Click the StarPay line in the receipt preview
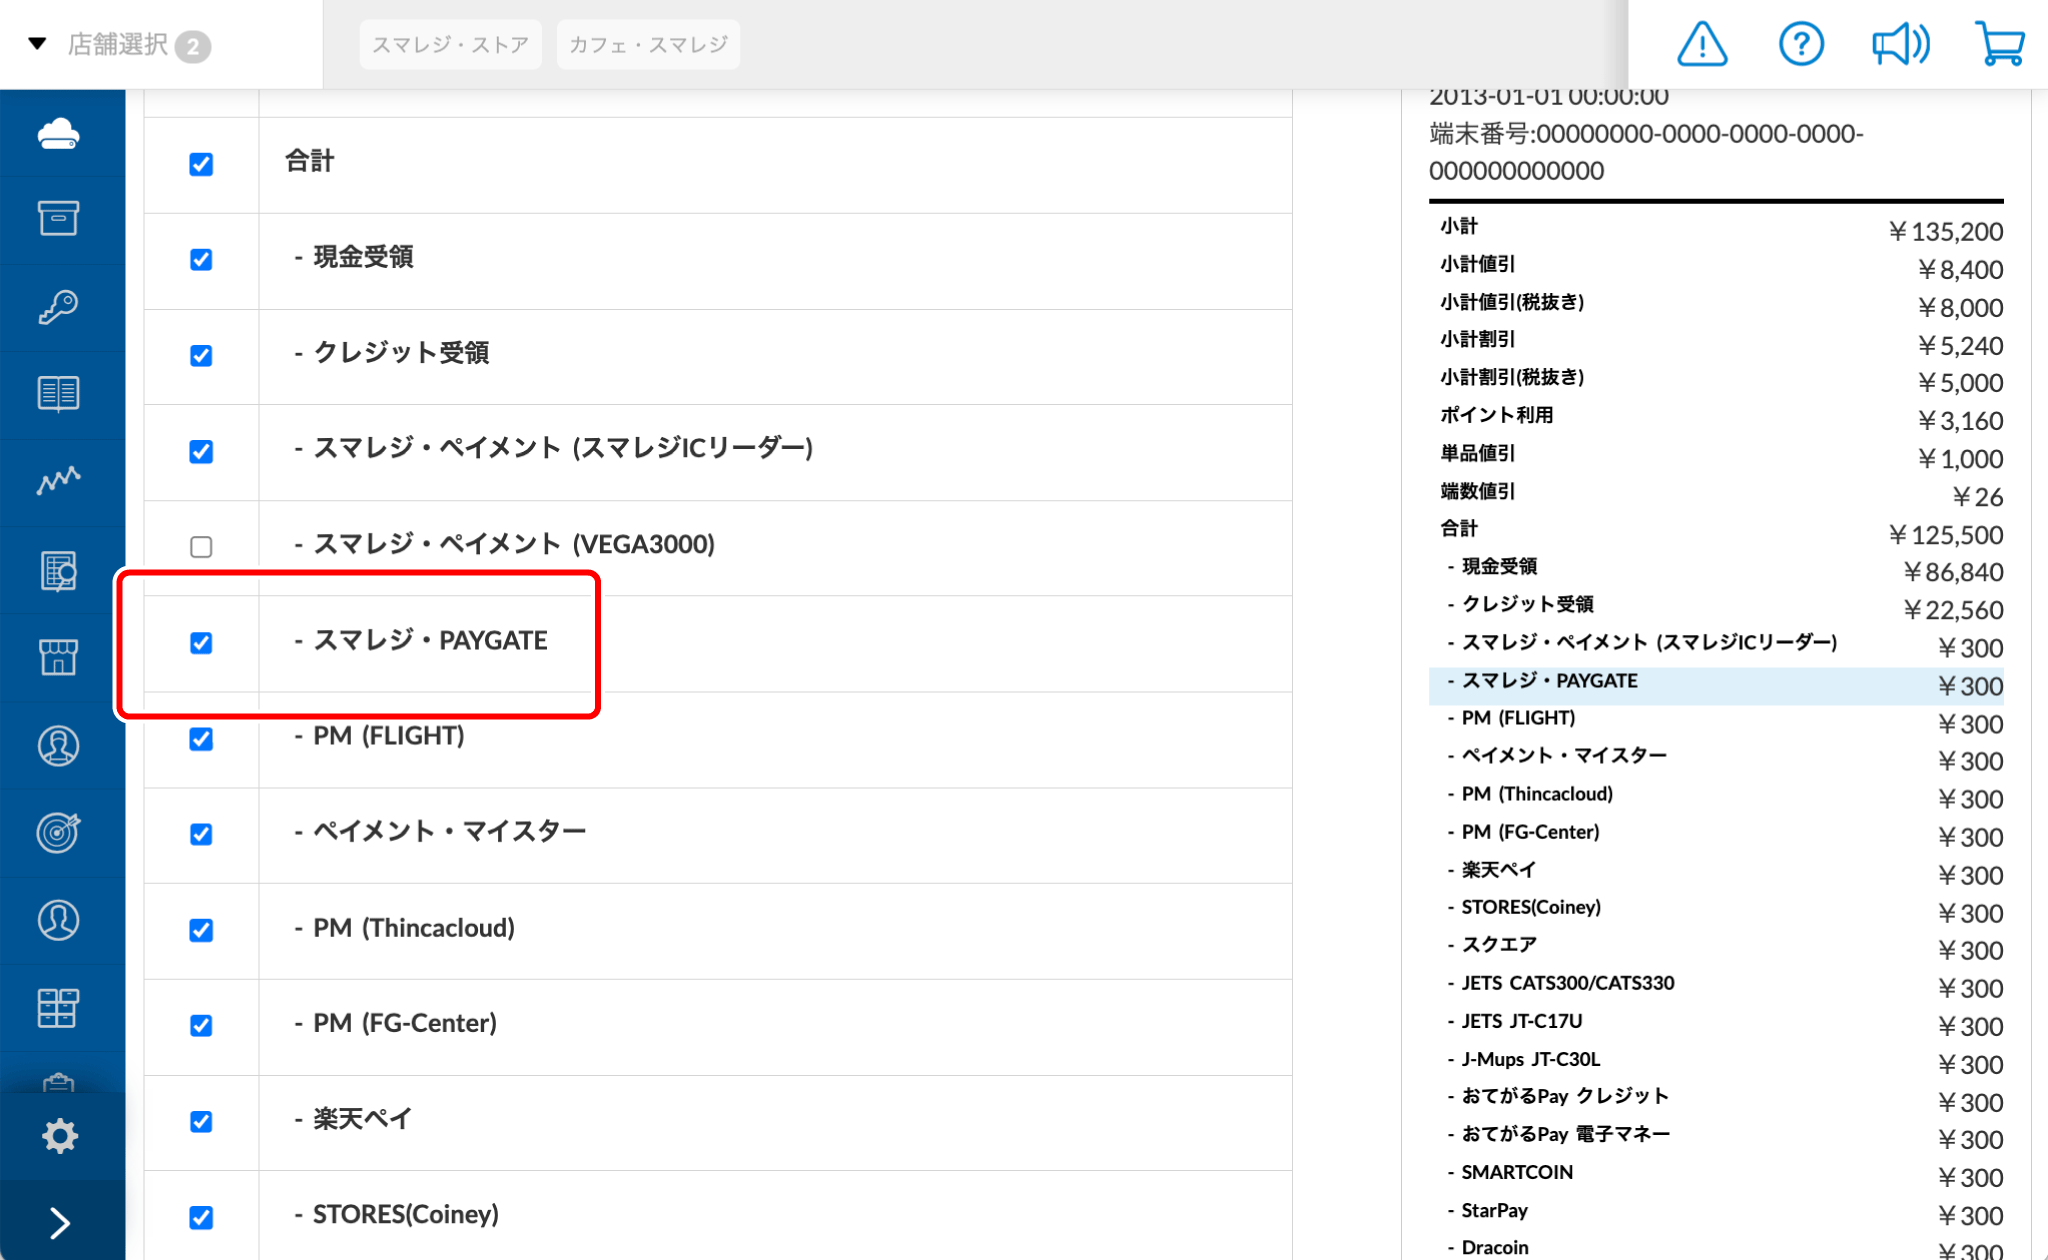2048x1260 pixels. coord(1716,1214)
